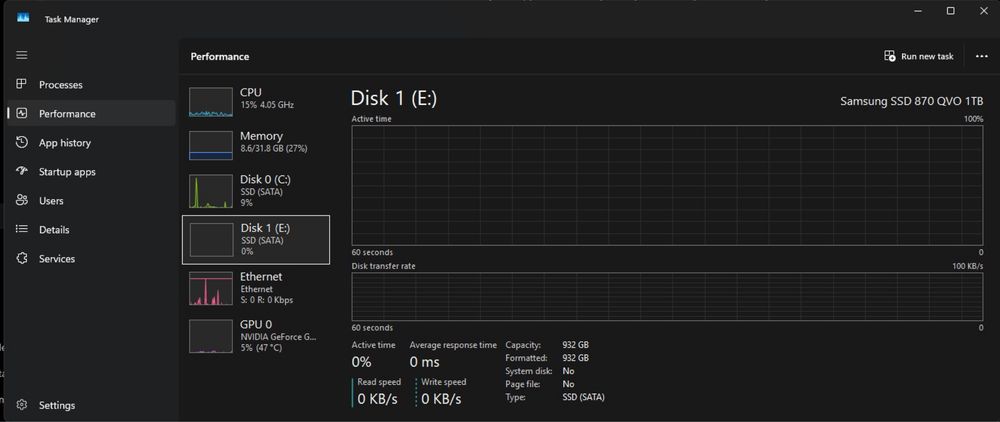This screenshot has width=1000, height=422.
Task: Click the Details list icon
Action: coord(22,229)
